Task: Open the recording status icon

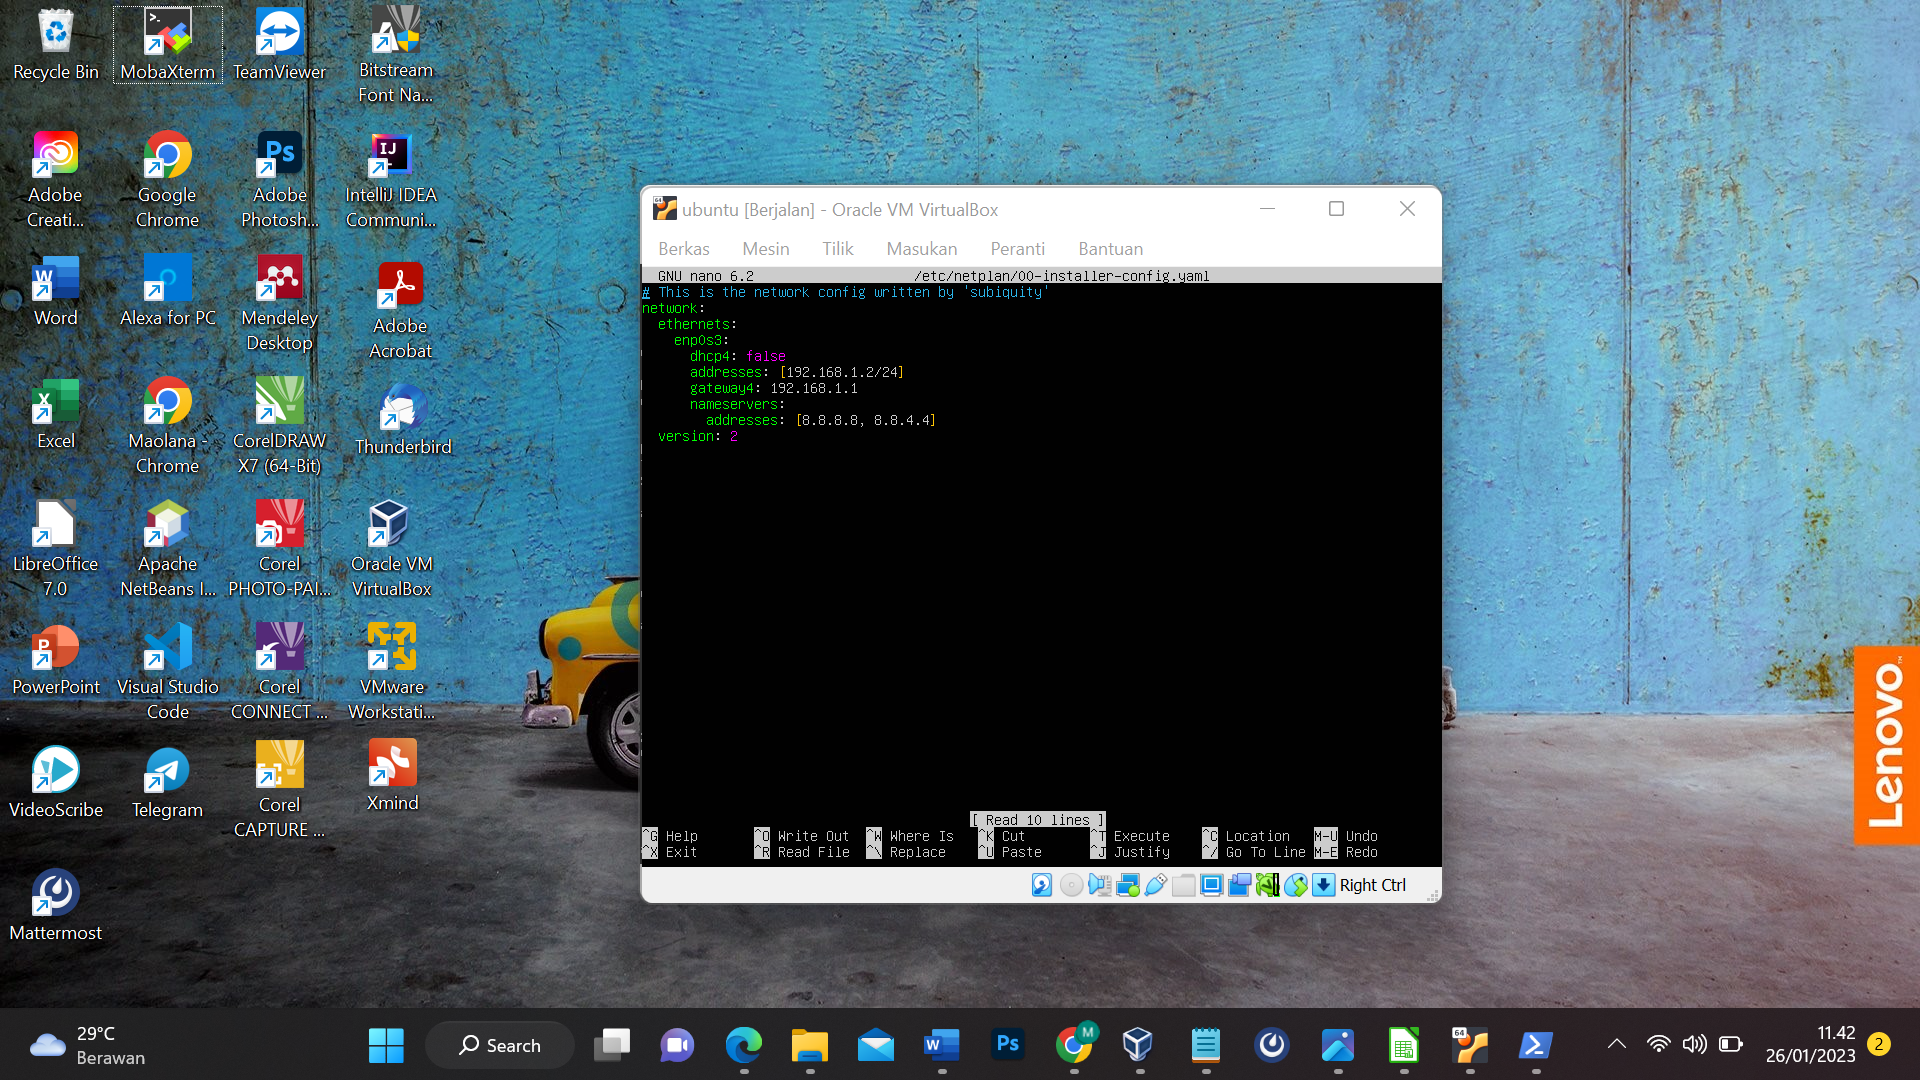Action: click(x=1239, y=885)
